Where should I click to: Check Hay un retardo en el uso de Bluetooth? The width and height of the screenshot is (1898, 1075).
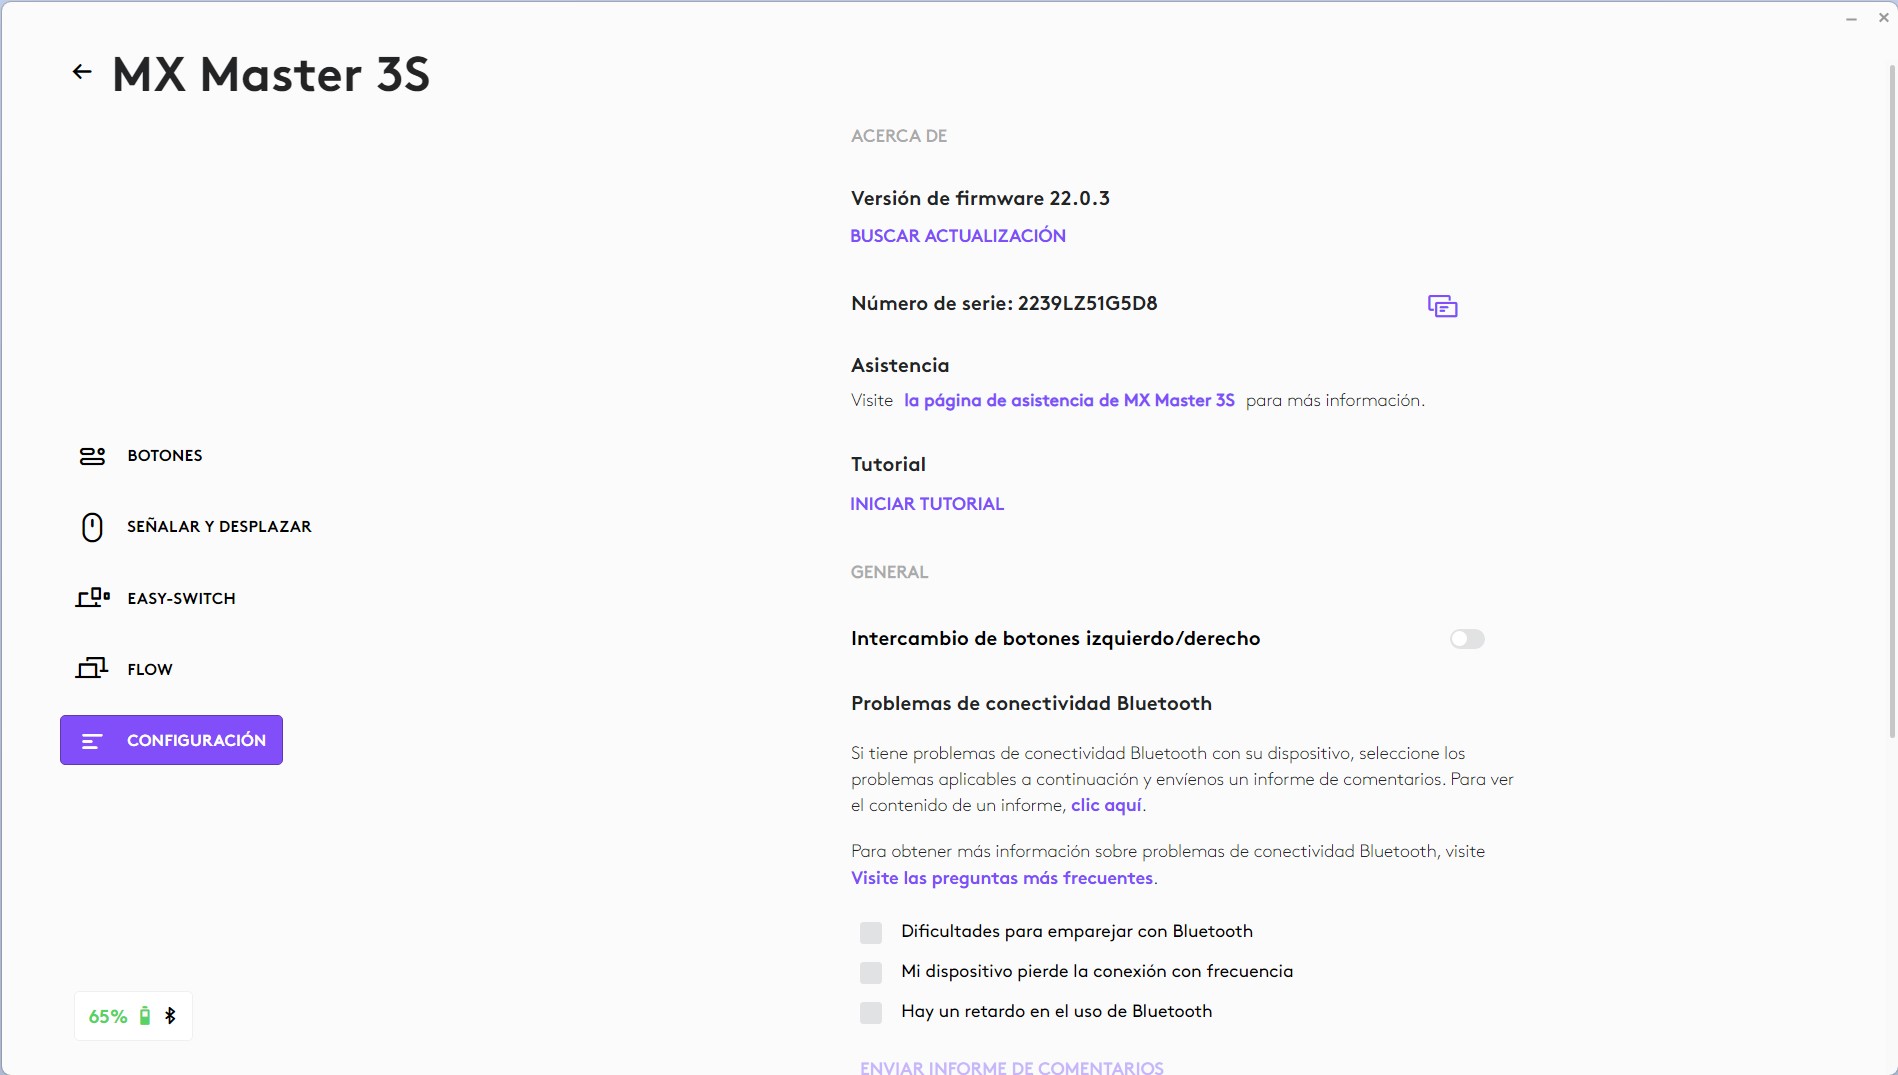[871, 1013]
